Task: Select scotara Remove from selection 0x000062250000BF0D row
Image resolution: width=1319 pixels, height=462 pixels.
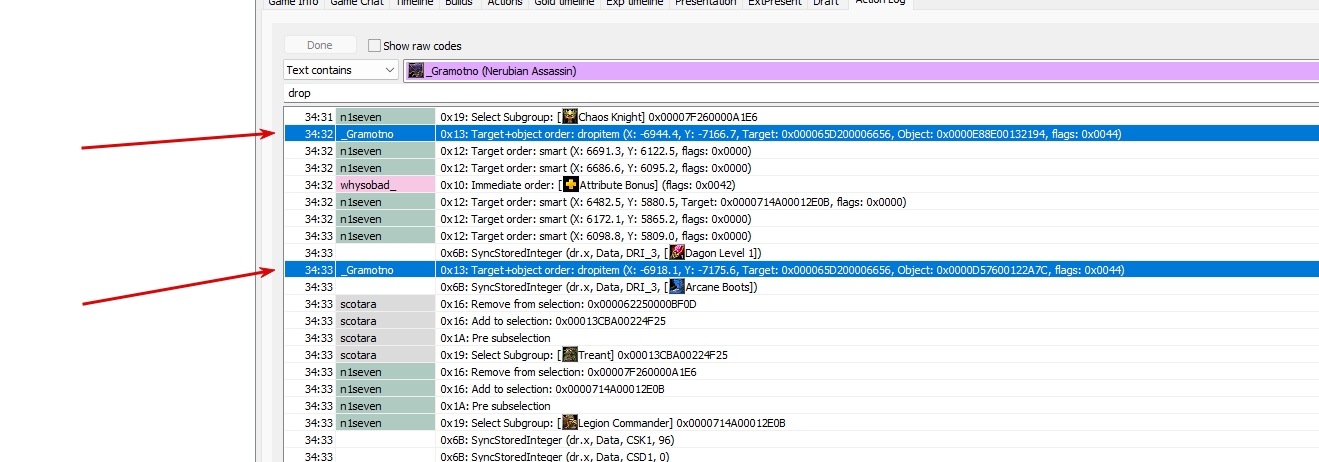Action: [801, 304]
